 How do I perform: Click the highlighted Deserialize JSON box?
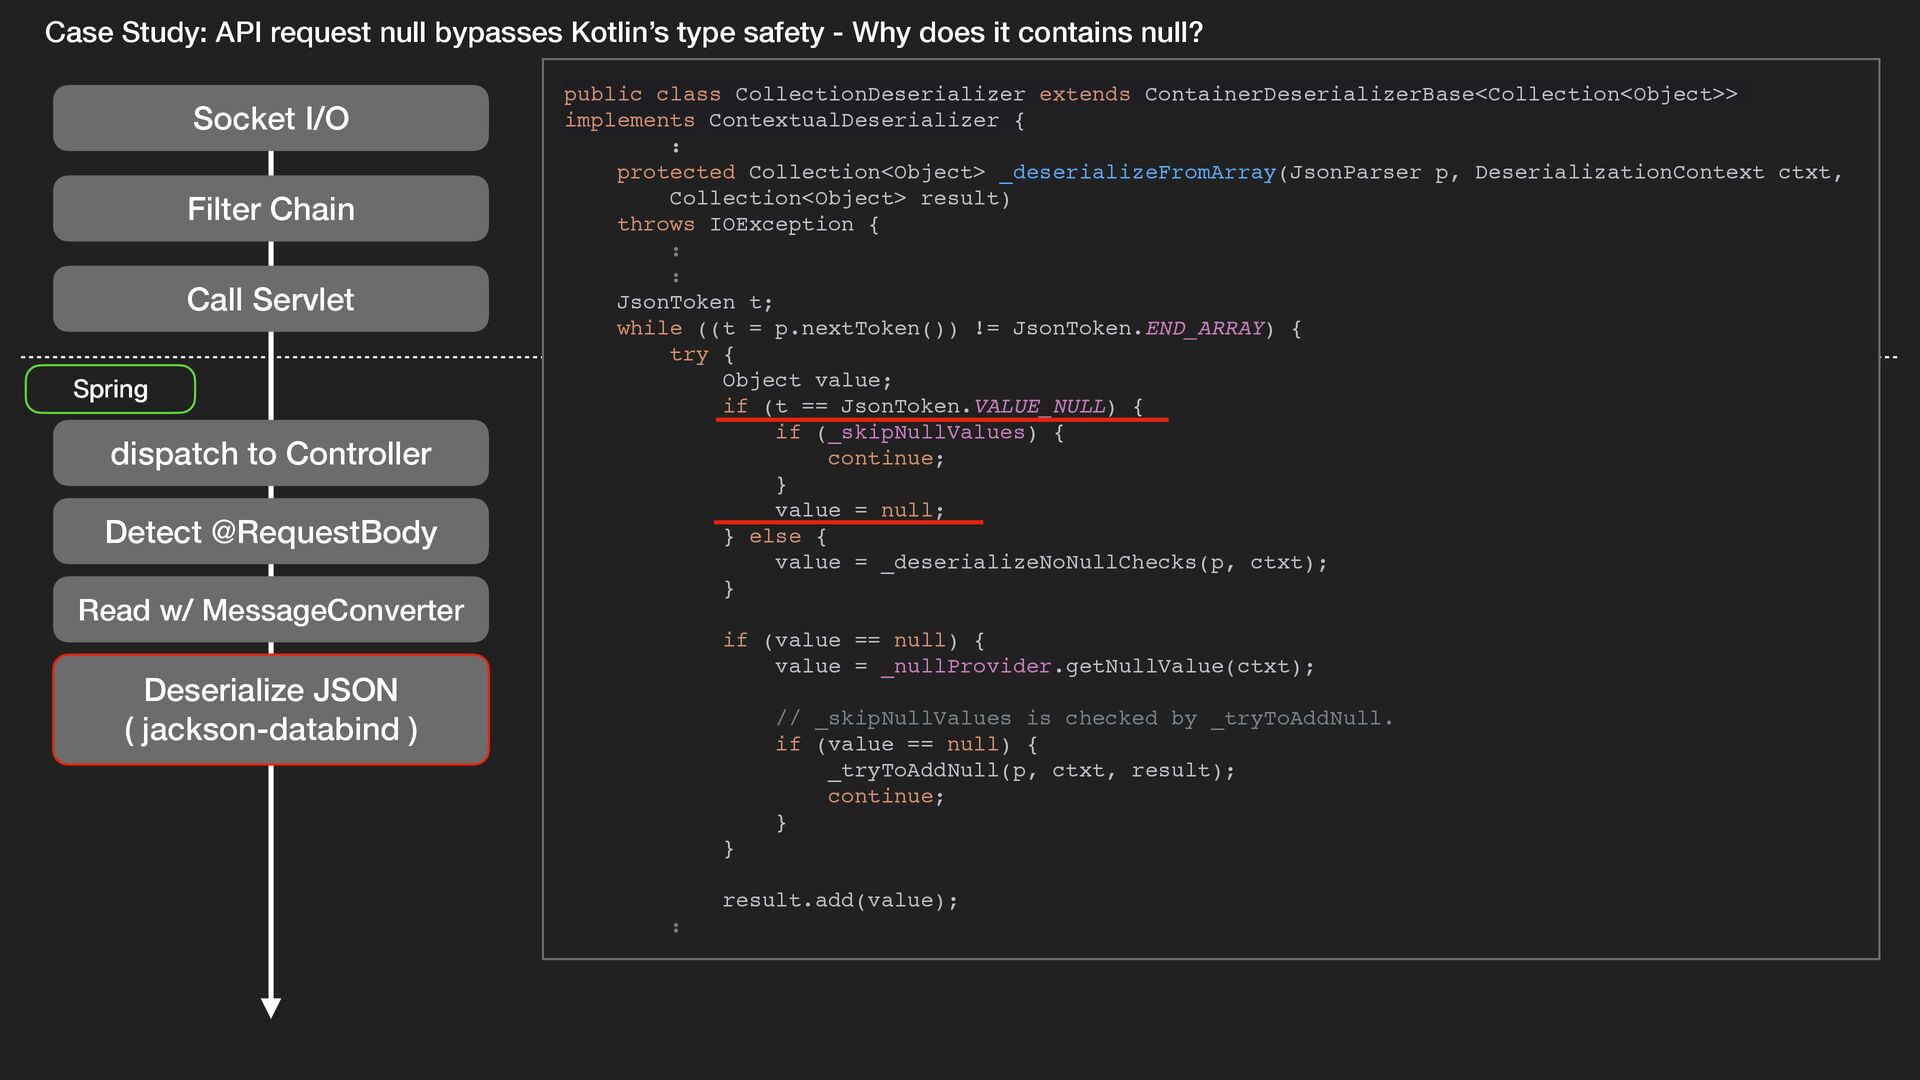[x=270, y=710]
